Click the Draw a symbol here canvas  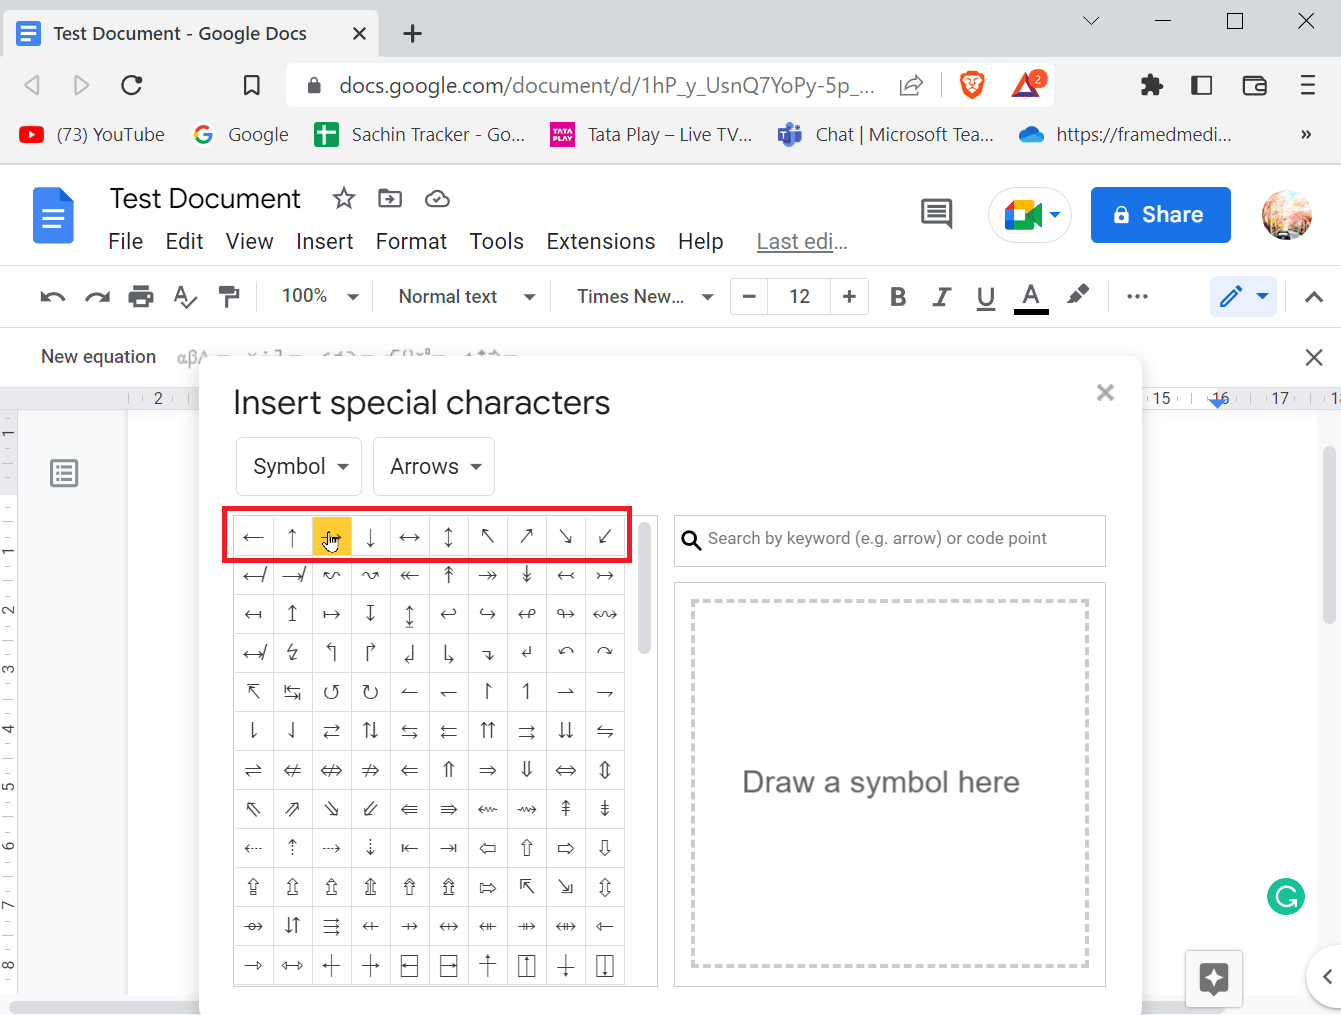click(x=890, y=784)
